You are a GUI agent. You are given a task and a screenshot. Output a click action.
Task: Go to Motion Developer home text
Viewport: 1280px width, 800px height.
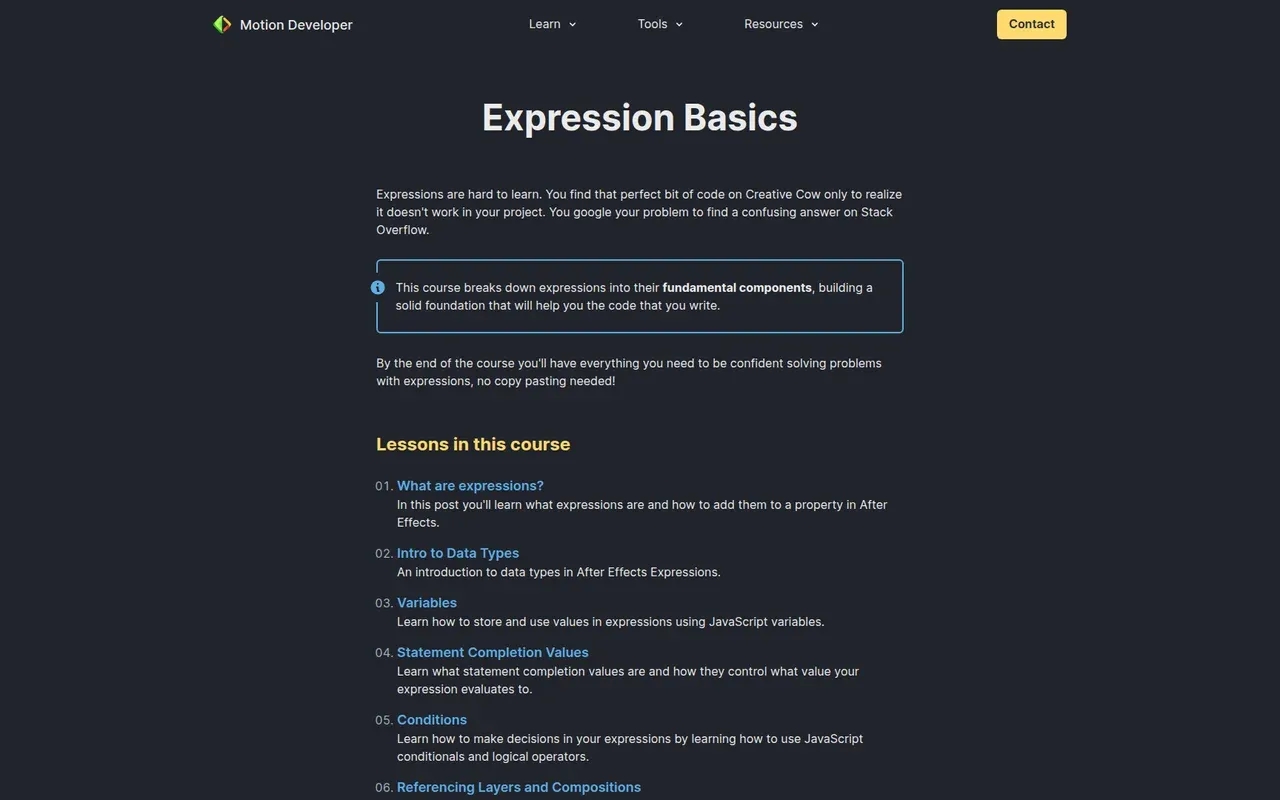296,25
